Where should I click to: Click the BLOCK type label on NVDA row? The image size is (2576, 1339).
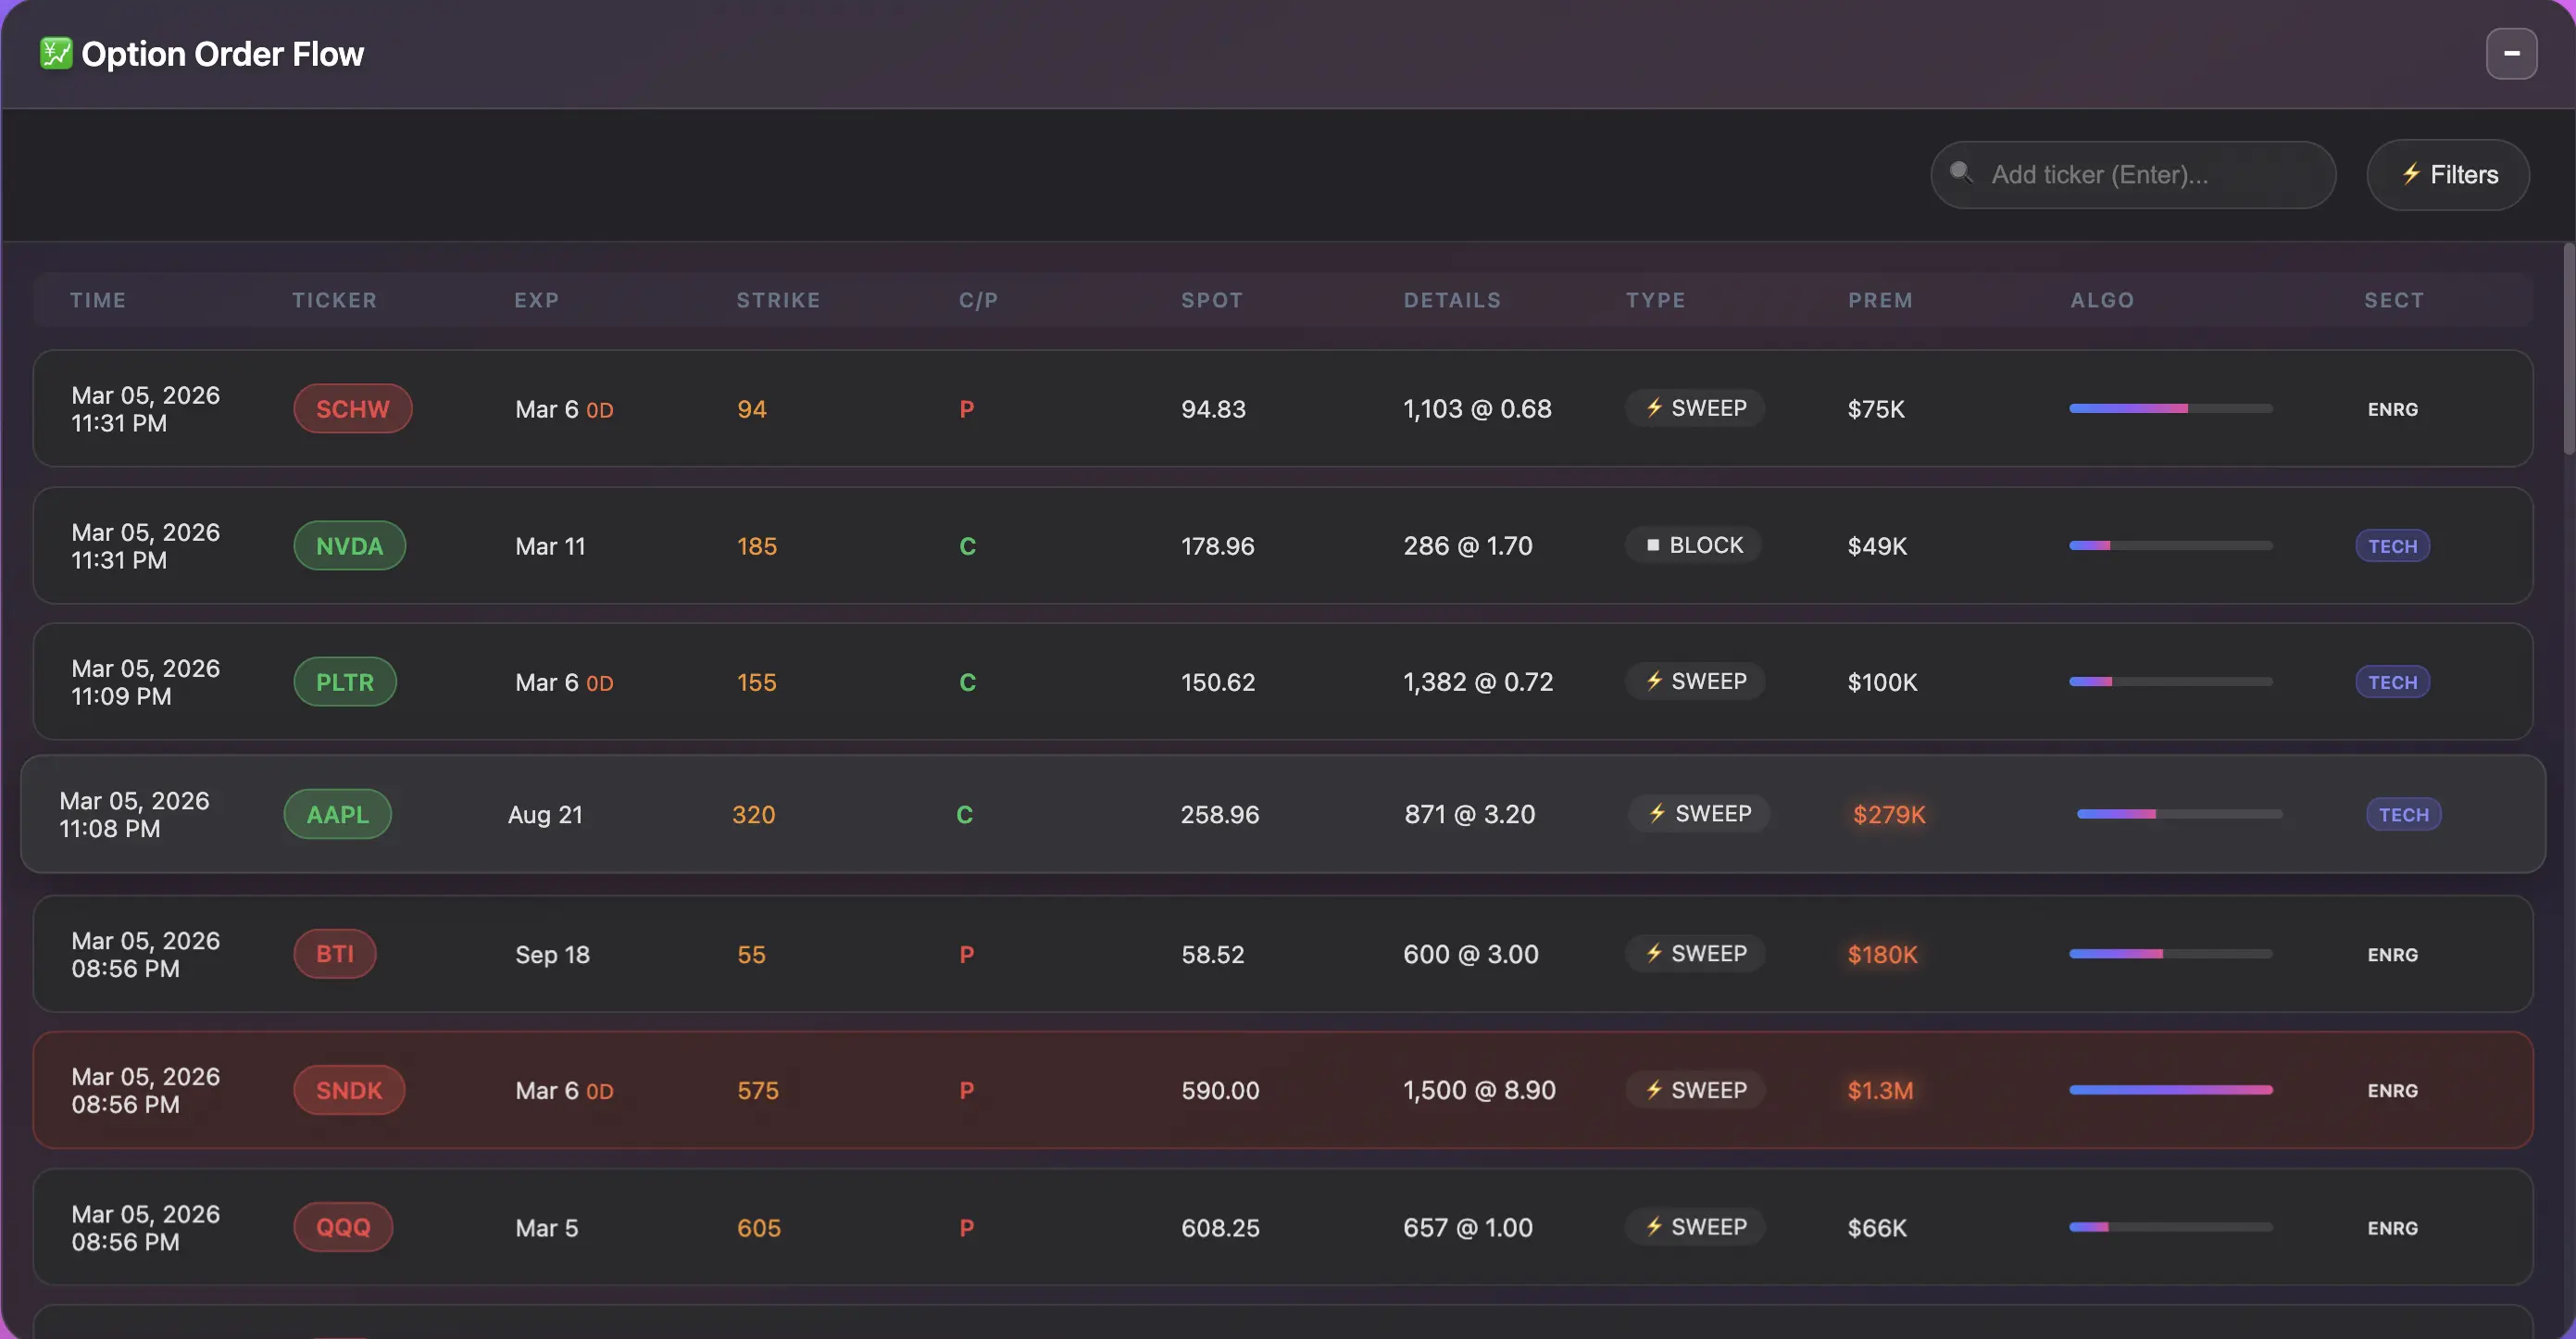1706,545
